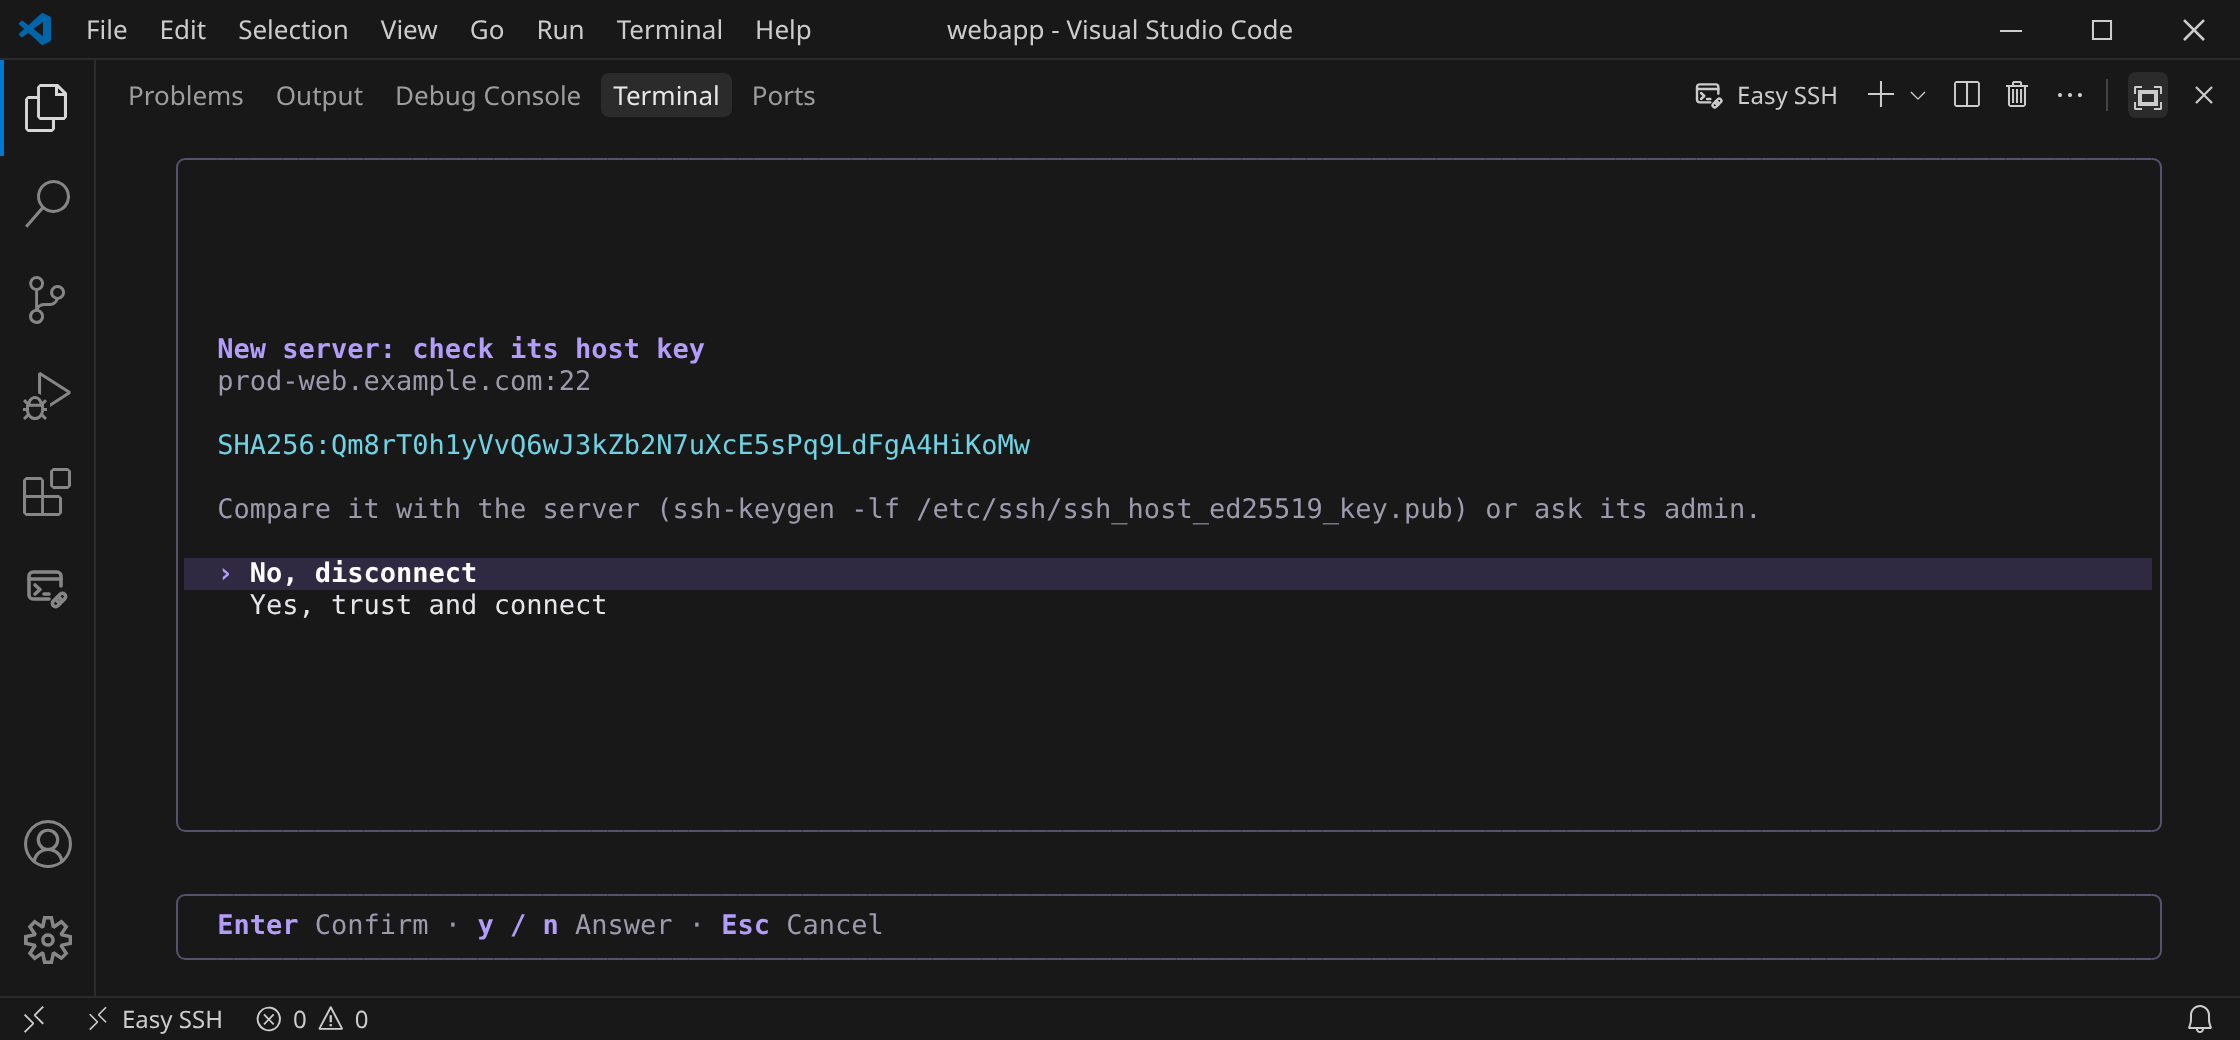Image resolution: width=2240 pixels, height=1040 pixels.
Task: Open the Help menu
Action: [x=783, y=29]
